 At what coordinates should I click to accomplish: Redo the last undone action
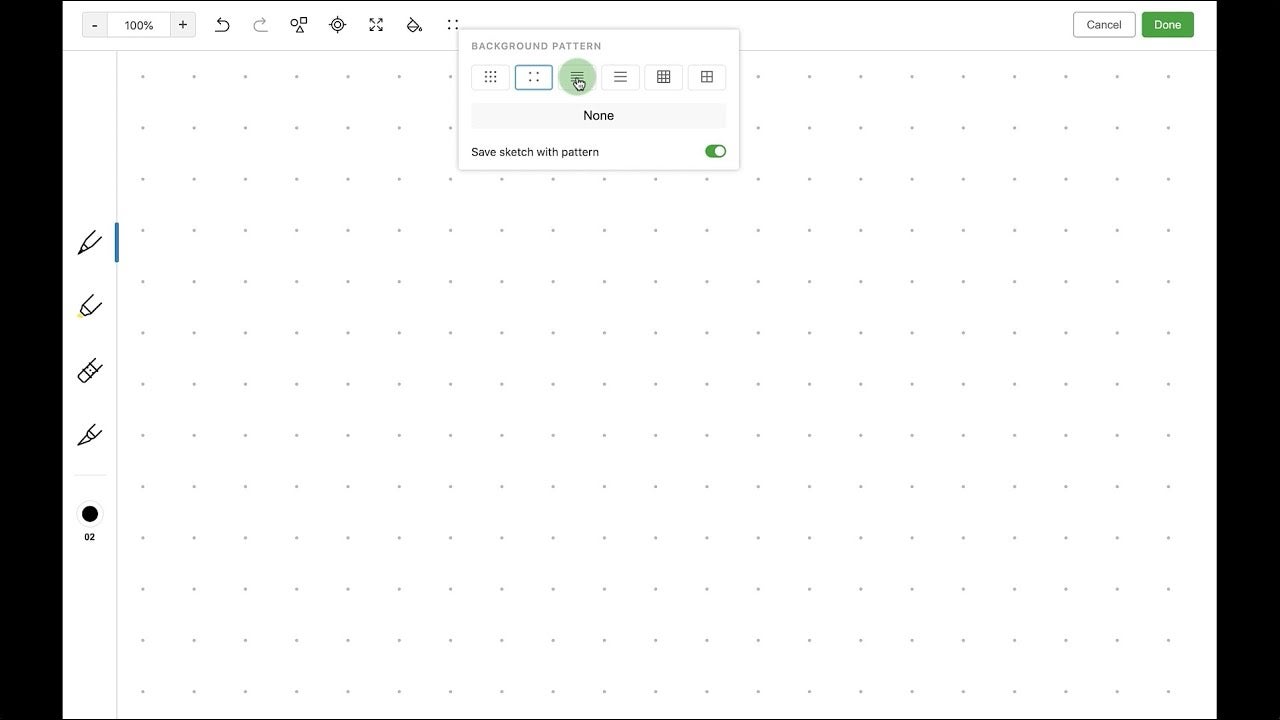click(260, 25)
